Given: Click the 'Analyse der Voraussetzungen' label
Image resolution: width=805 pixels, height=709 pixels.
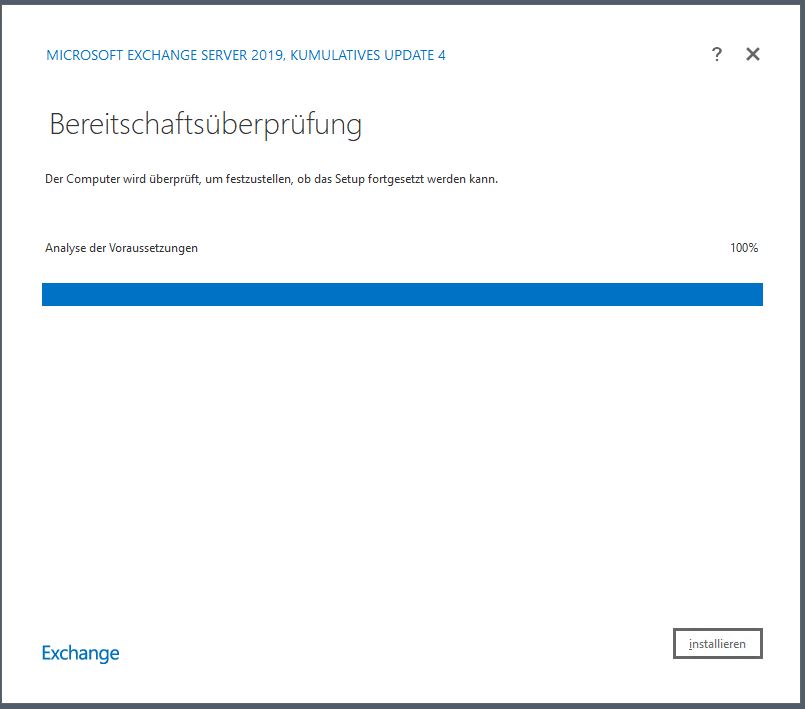Looking at the screenshot, I should pos(121,248).
